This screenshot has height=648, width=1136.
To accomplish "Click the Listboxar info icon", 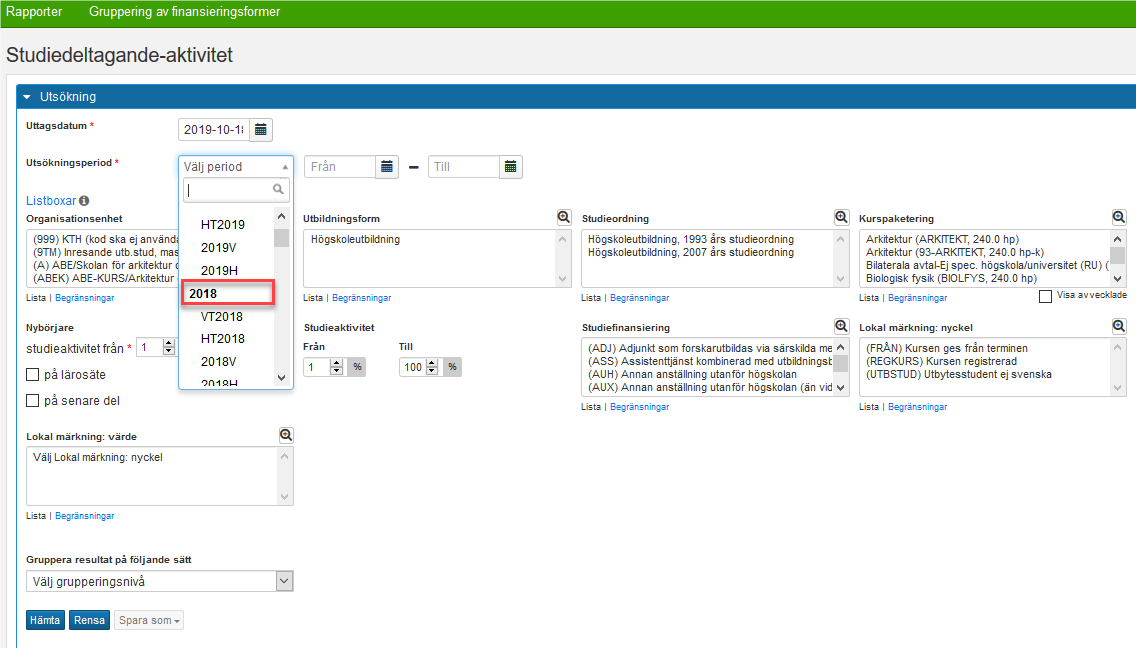I will click(84, 201).
